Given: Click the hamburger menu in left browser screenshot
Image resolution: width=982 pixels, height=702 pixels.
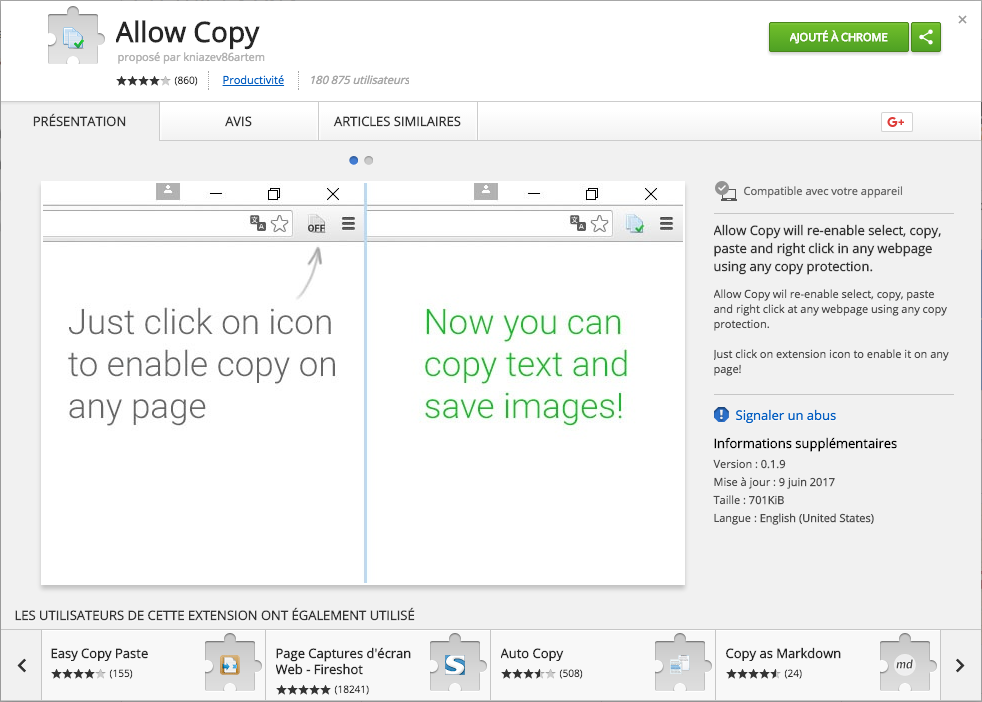Looking at the screenshot, I should (x=349, y=224).
